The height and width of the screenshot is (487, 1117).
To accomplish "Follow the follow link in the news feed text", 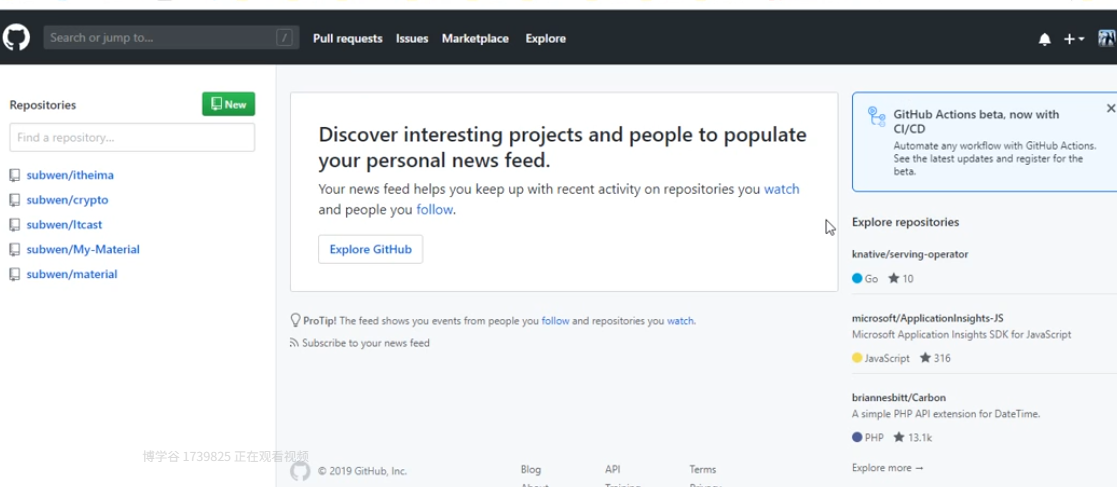I will [435, 210].
